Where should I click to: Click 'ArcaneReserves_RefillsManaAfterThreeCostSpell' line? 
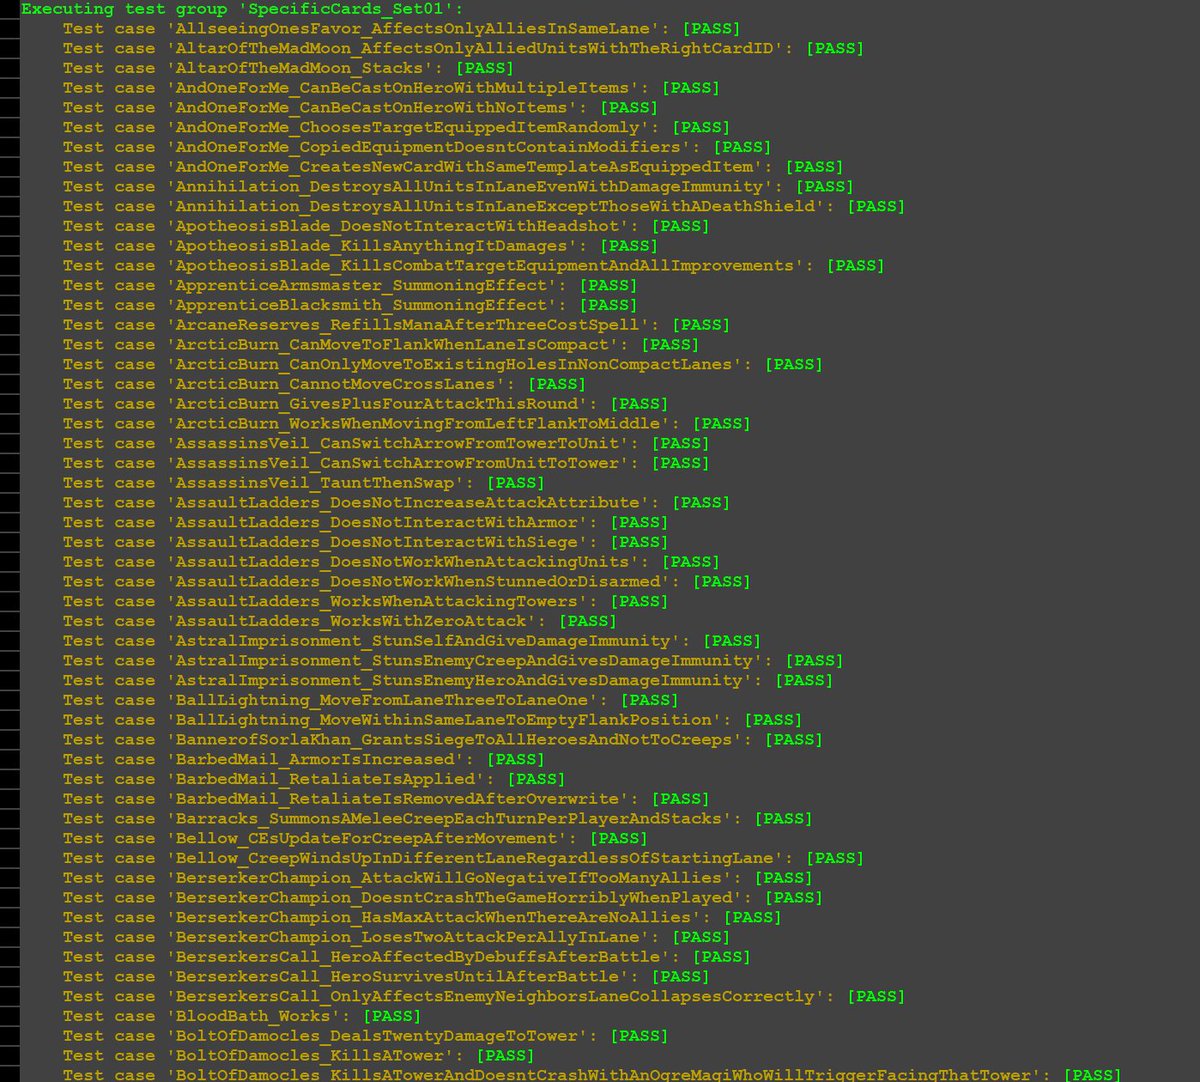tap(396, 325)
